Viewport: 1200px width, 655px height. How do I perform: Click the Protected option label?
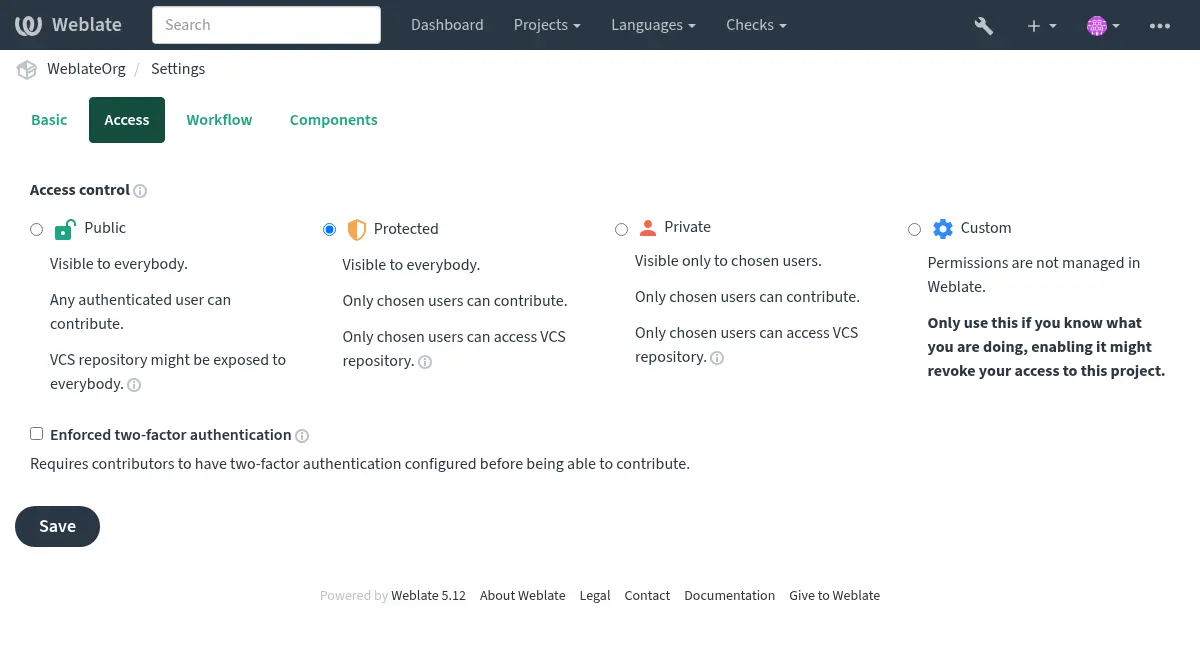pos(406,229)
